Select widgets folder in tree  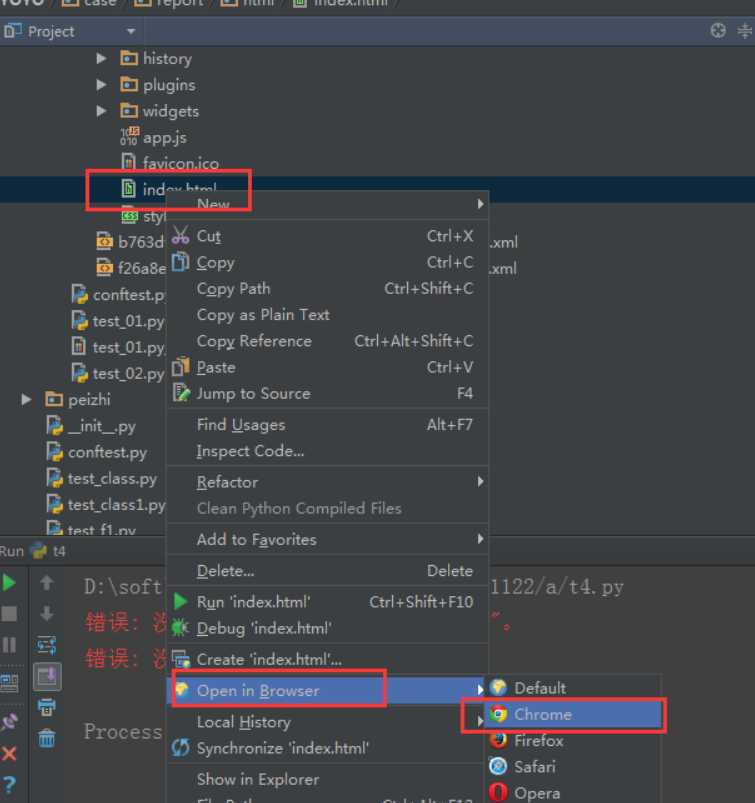pyautogui.click(x=159, y=111)
